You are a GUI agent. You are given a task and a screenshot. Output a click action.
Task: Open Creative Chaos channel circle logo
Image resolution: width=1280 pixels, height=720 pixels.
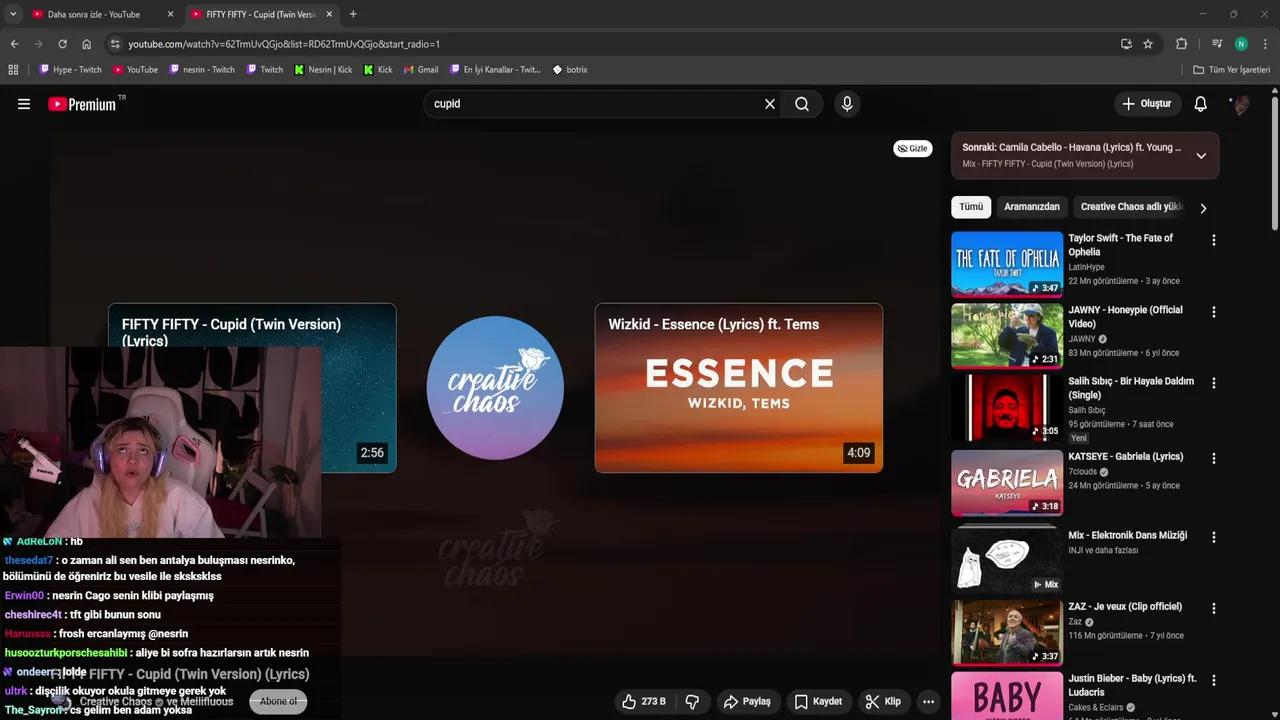[495, 388]
